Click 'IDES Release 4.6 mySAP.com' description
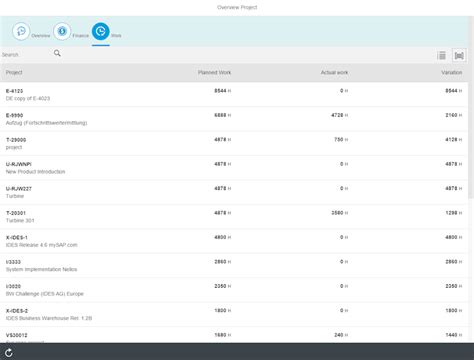This screenshot has width=474, height=360. [41, 245]
